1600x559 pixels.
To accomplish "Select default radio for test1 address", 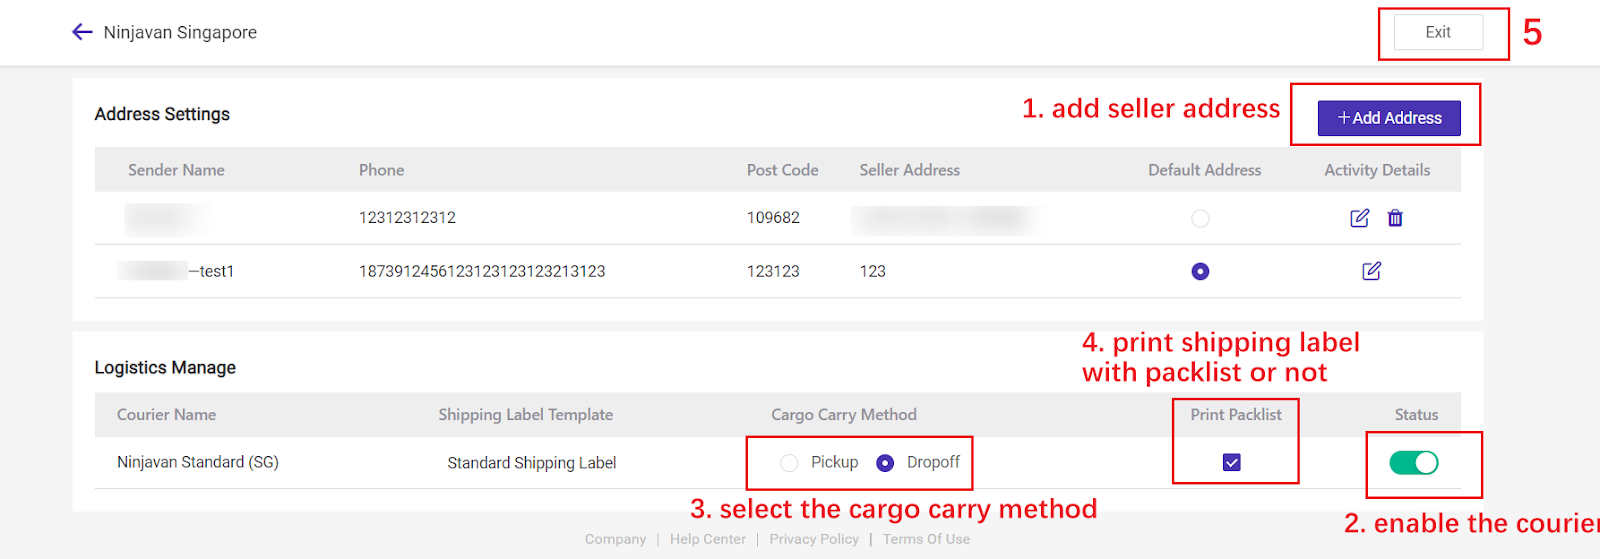I will click(x=1200, y=271).
